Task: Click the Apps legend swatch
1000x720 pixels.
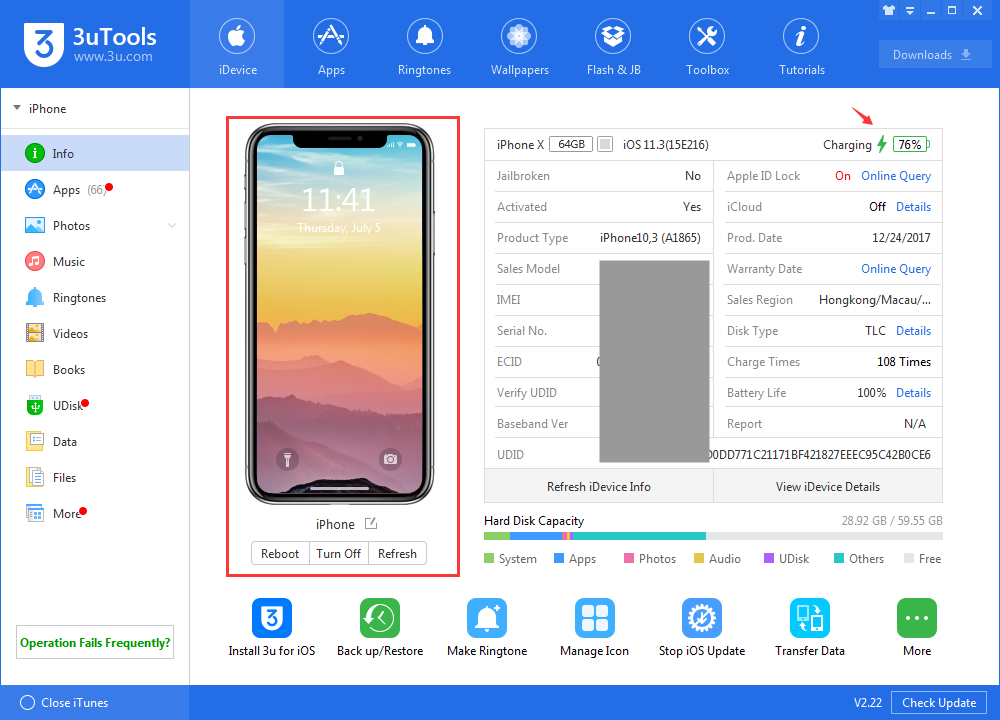Action: [559, 559]
